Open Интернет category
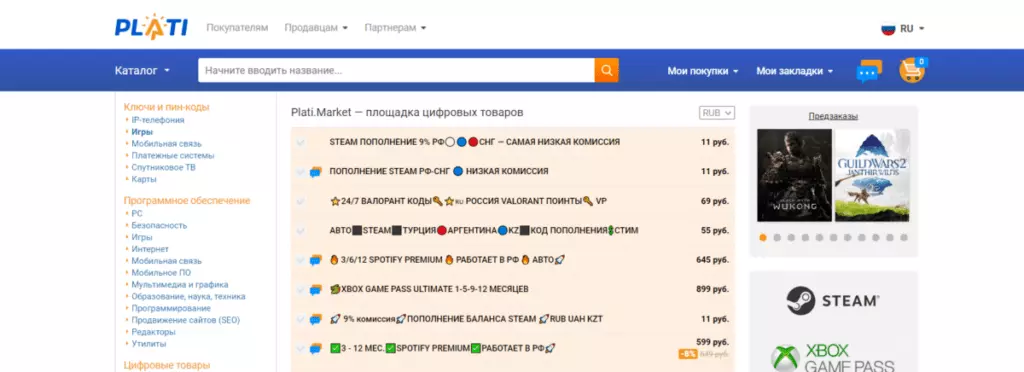The width and height of the screenshot is (1024, 372). (150, 249)
